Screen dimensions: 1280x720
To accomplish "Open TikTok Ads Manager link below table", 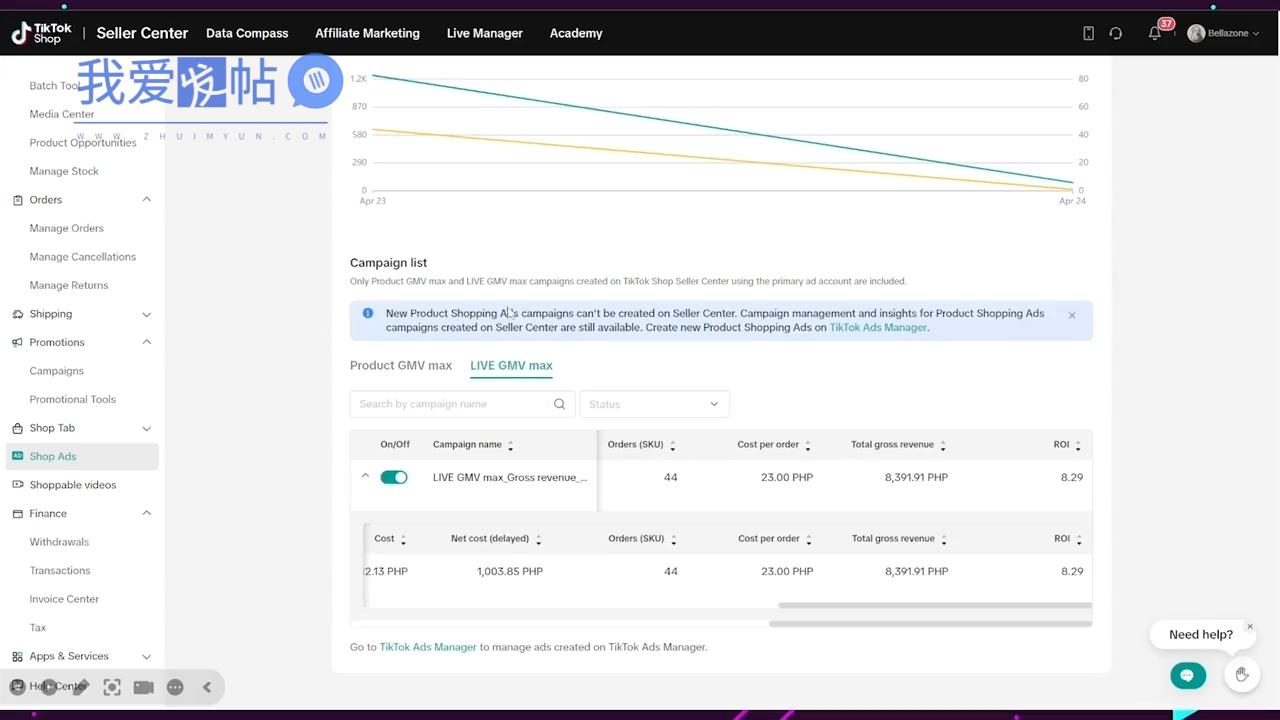I will [428, 647].
